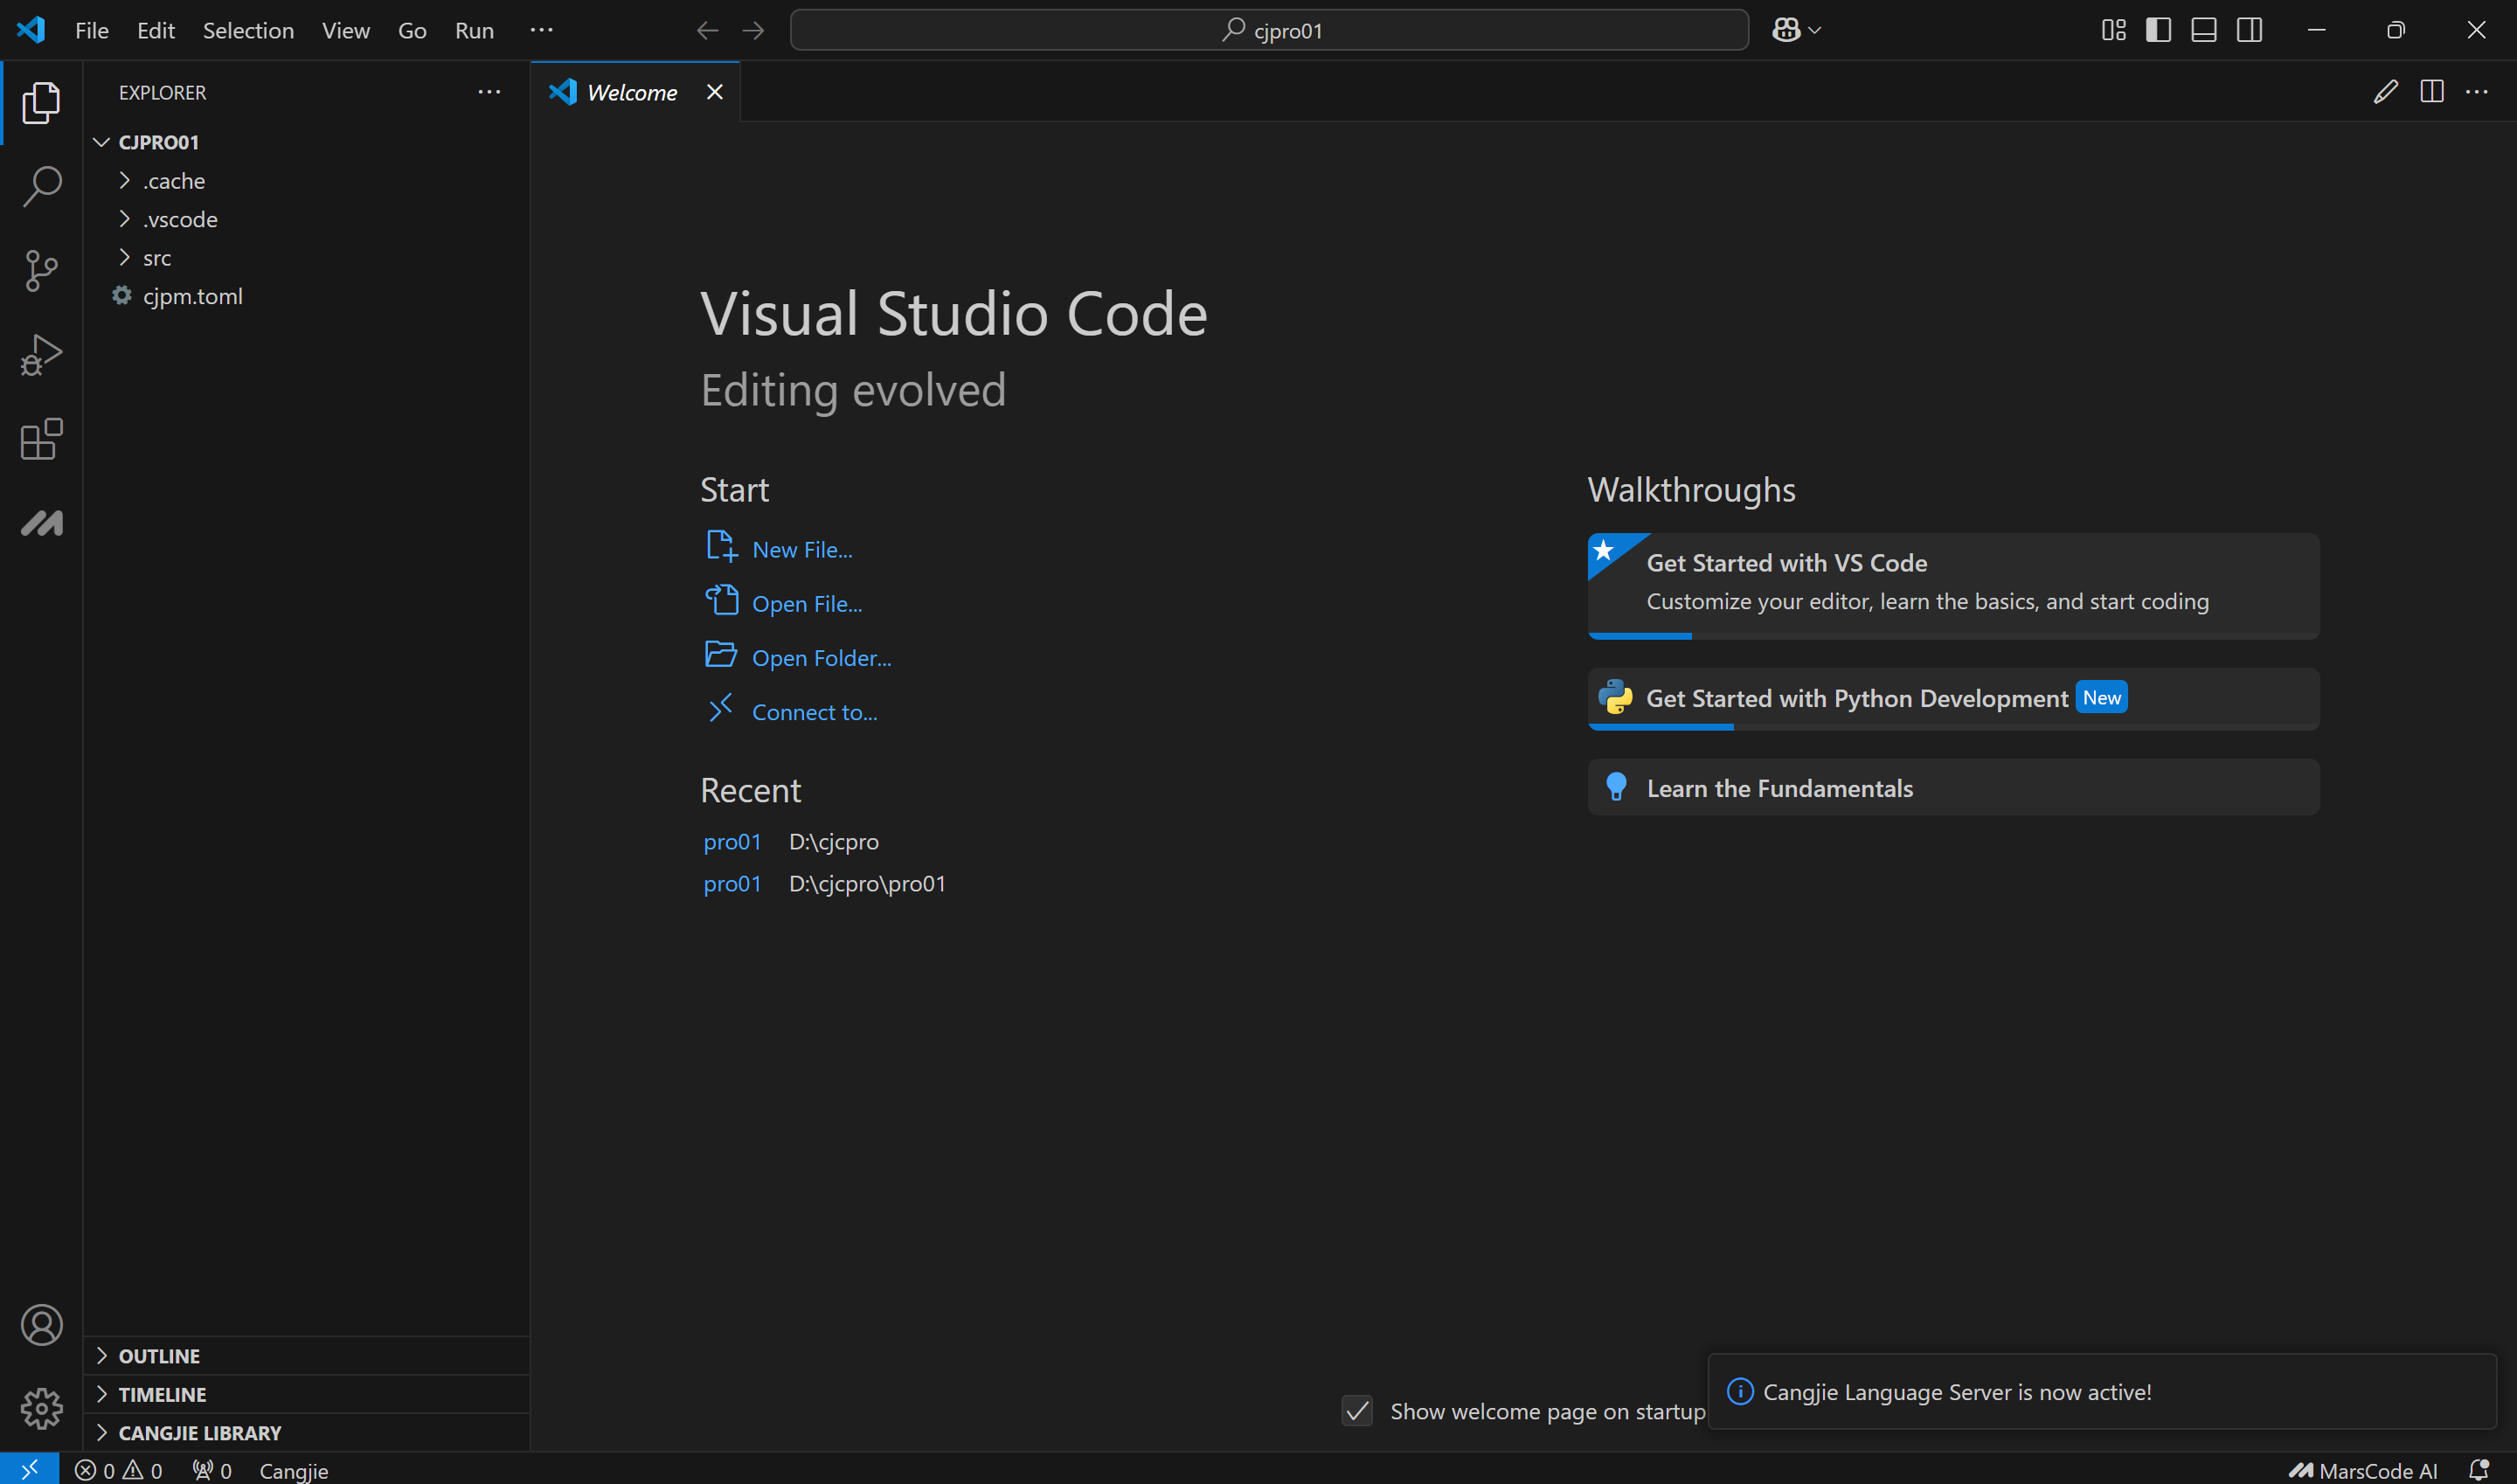Click the cjpm.toml gear file icon
This screenshot has width=2517, height=1484.
[122, 295]
